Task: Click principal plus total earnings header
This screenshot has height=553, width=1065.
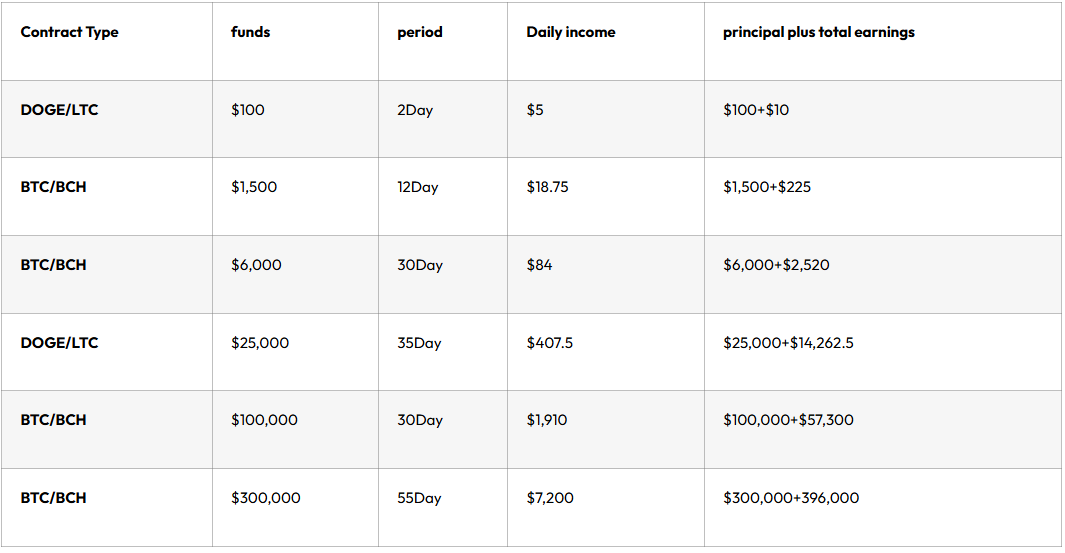Action: tap(818, 32)
